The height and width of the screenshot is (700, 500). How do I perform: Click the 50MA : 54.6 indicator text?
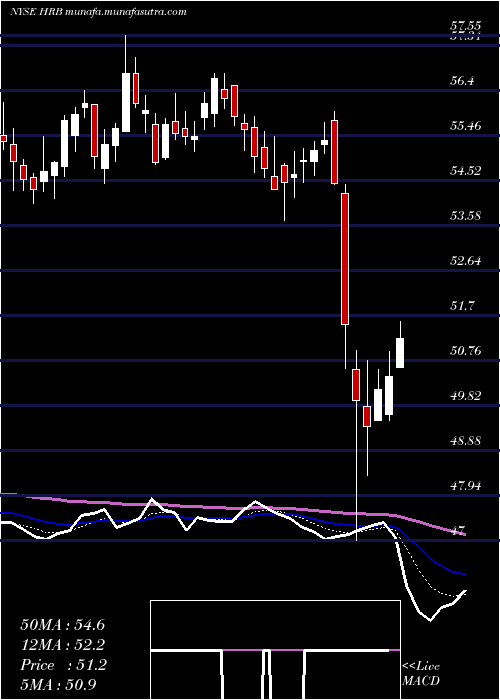click(62, 625)
